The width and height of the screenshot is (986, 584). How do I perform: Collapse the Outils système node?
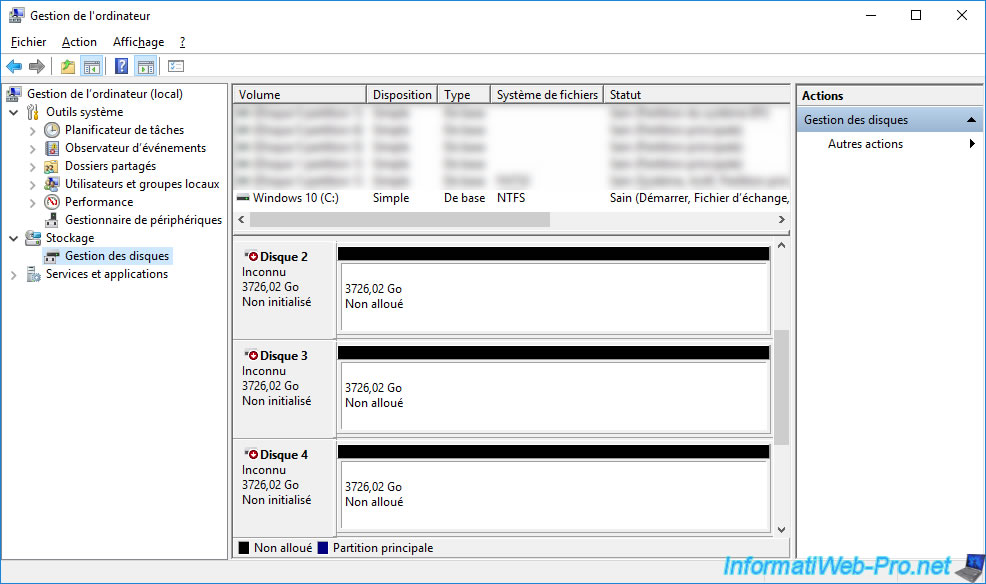coord(14,112)
